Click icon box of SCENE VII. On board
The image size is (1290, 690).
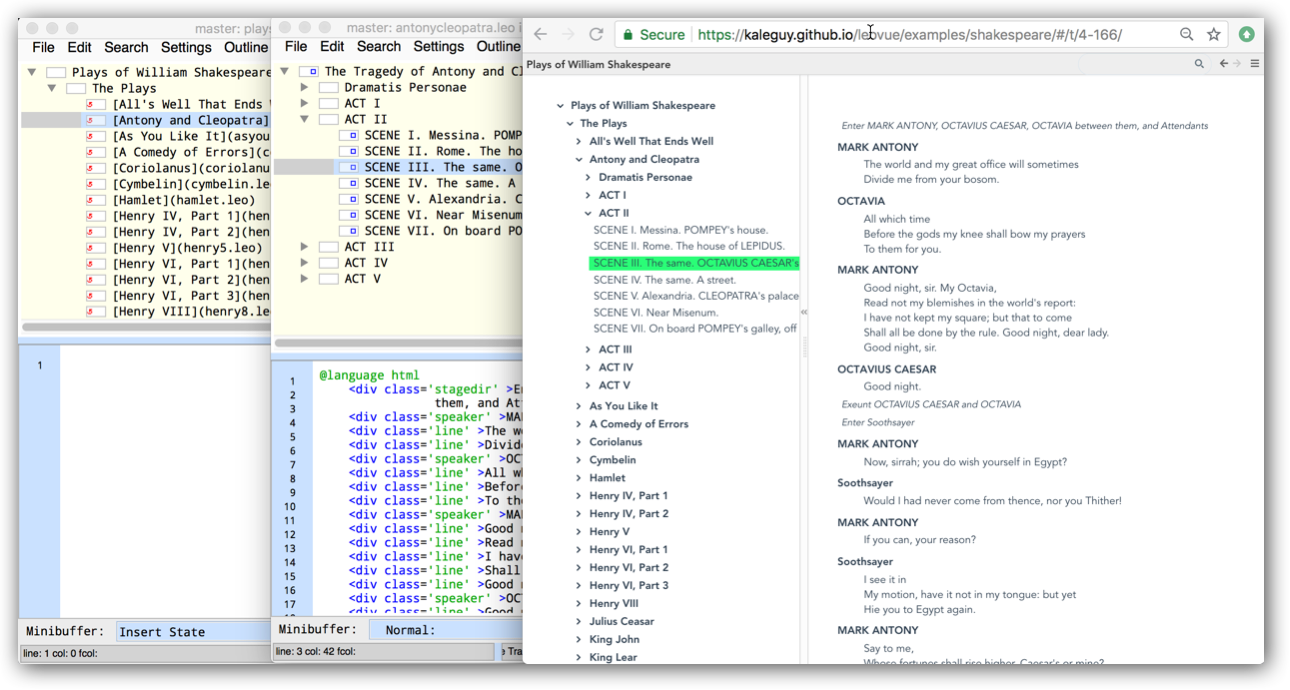click(349, 231)
